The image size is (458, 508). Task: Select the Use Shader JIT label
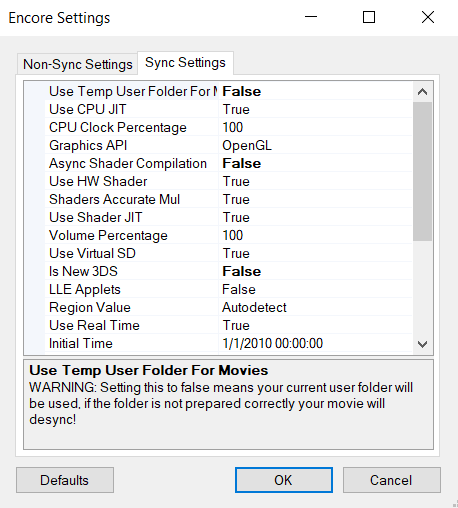coord(95,217)
